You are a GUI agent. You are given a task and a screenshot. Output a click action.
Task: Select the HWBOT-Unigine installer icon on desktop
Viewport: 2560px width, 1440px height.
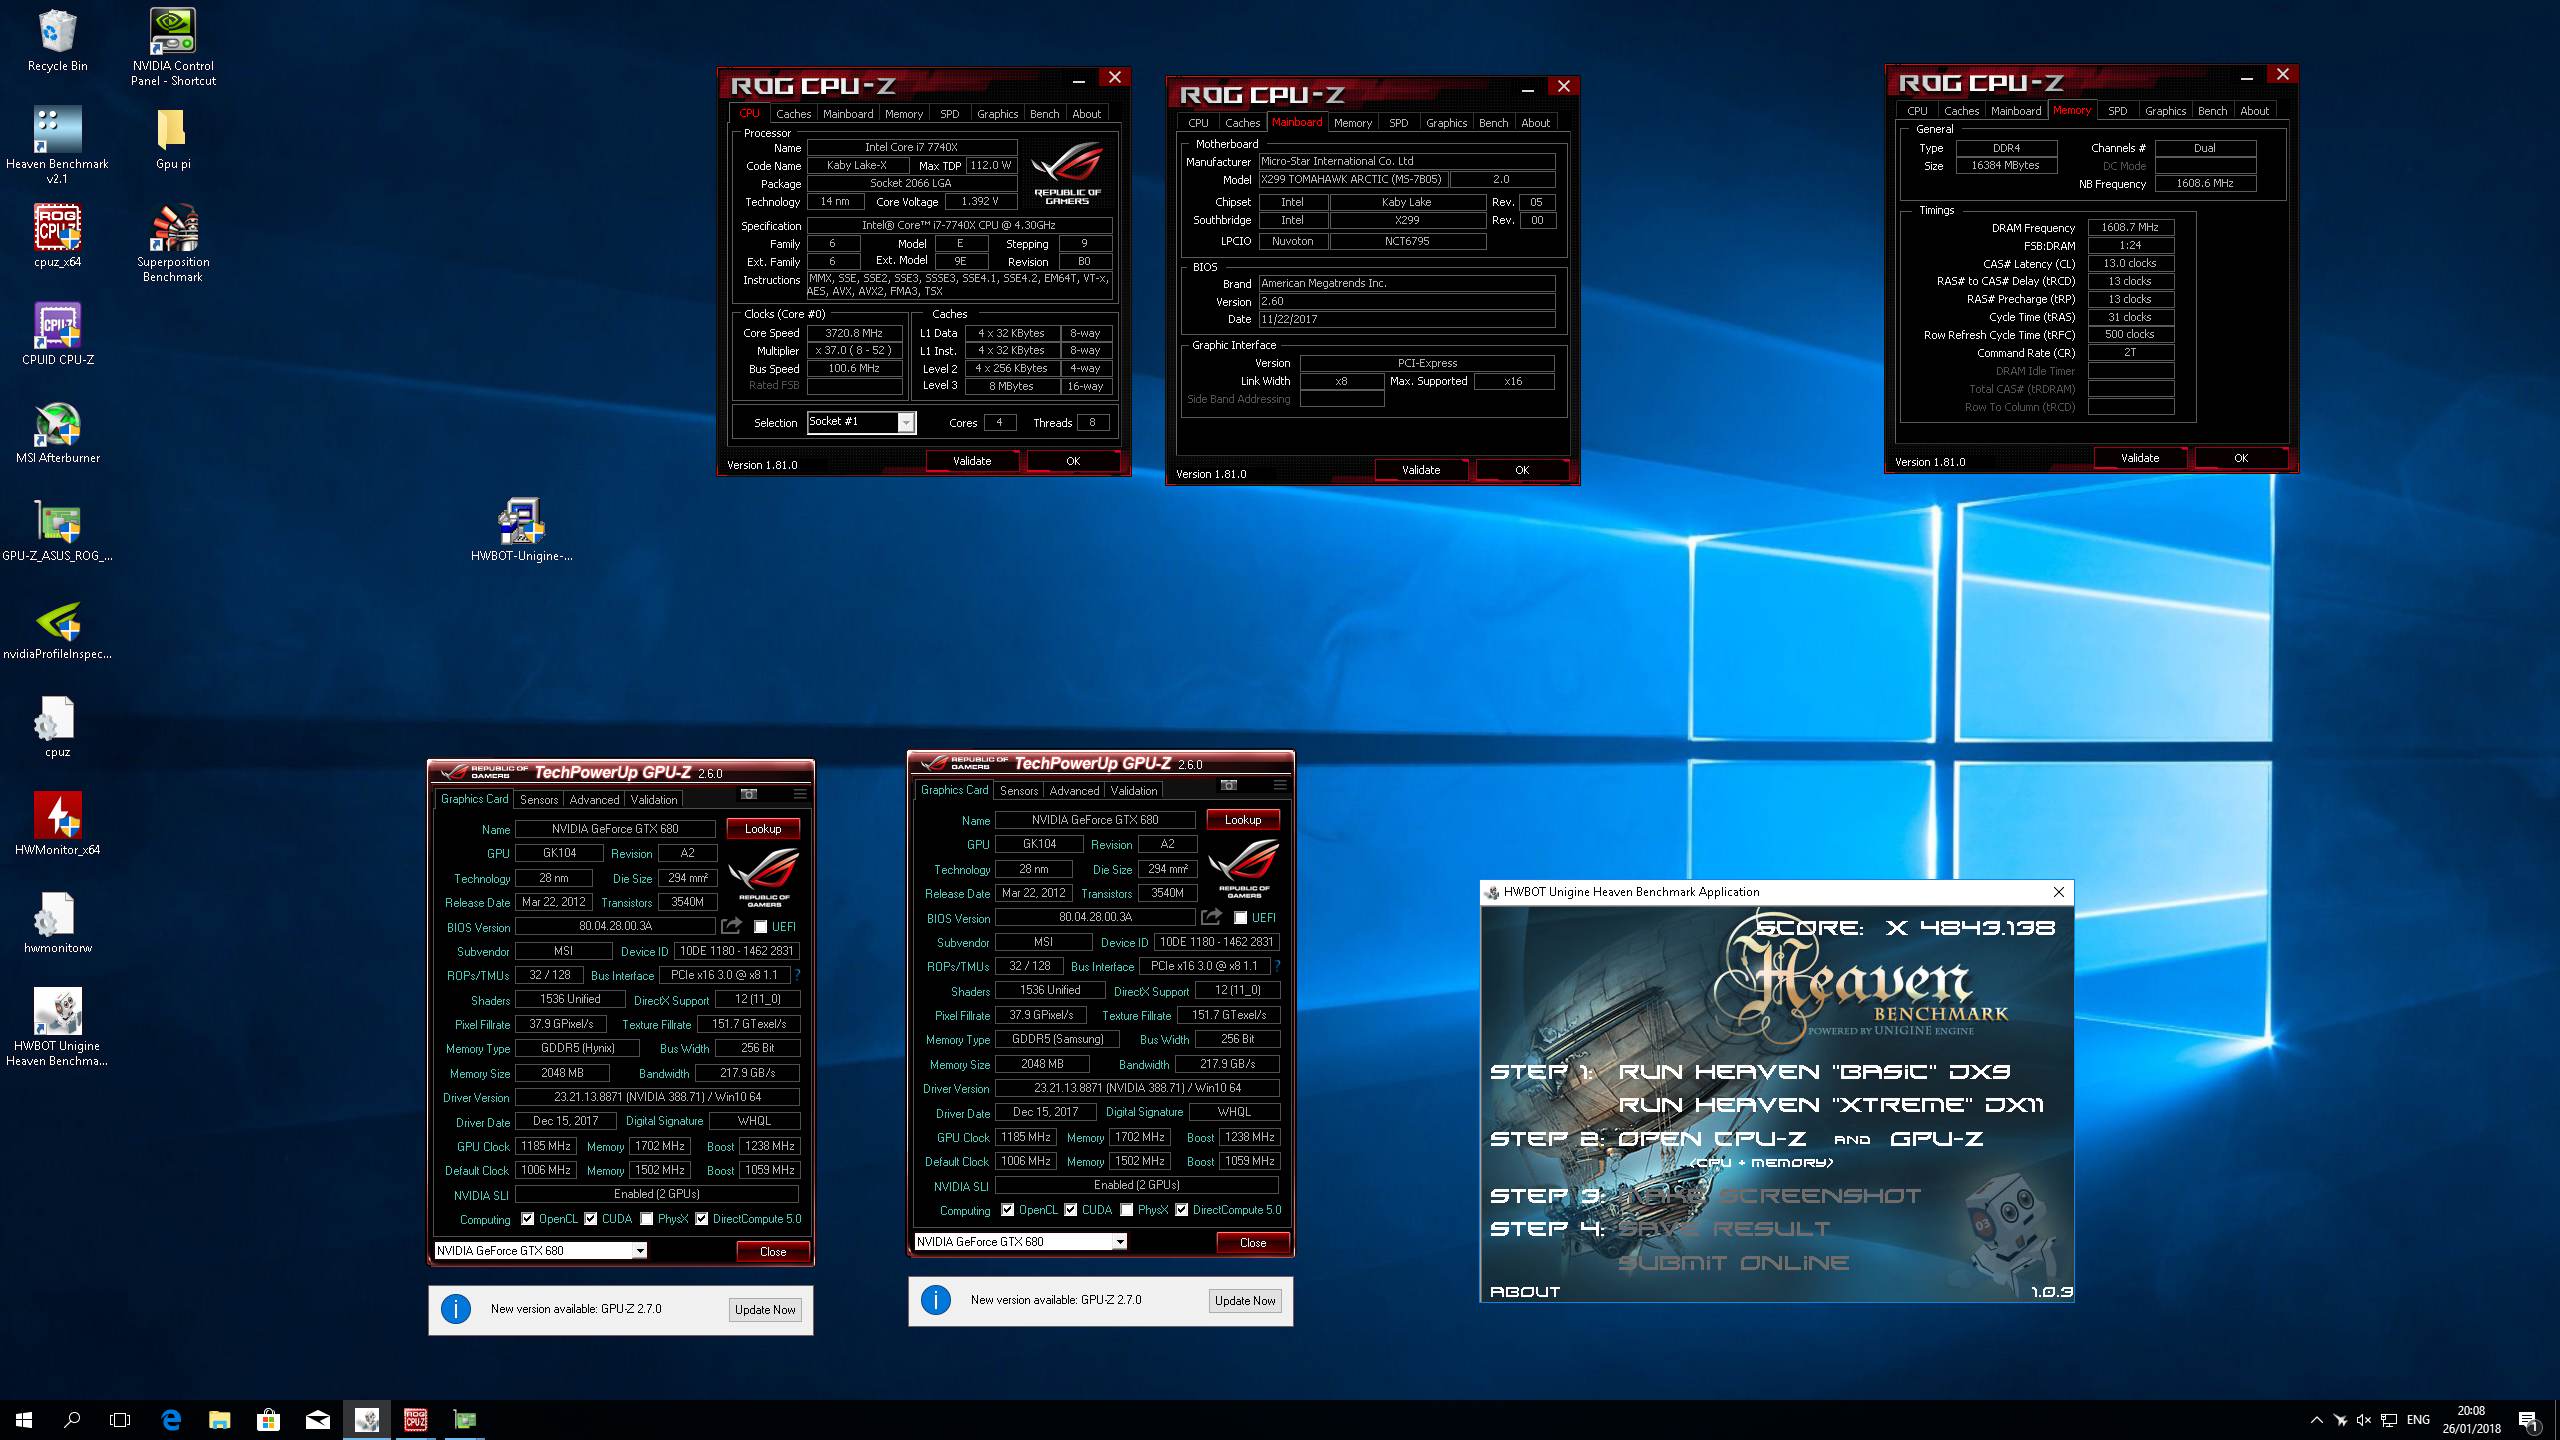pos(521,530)
